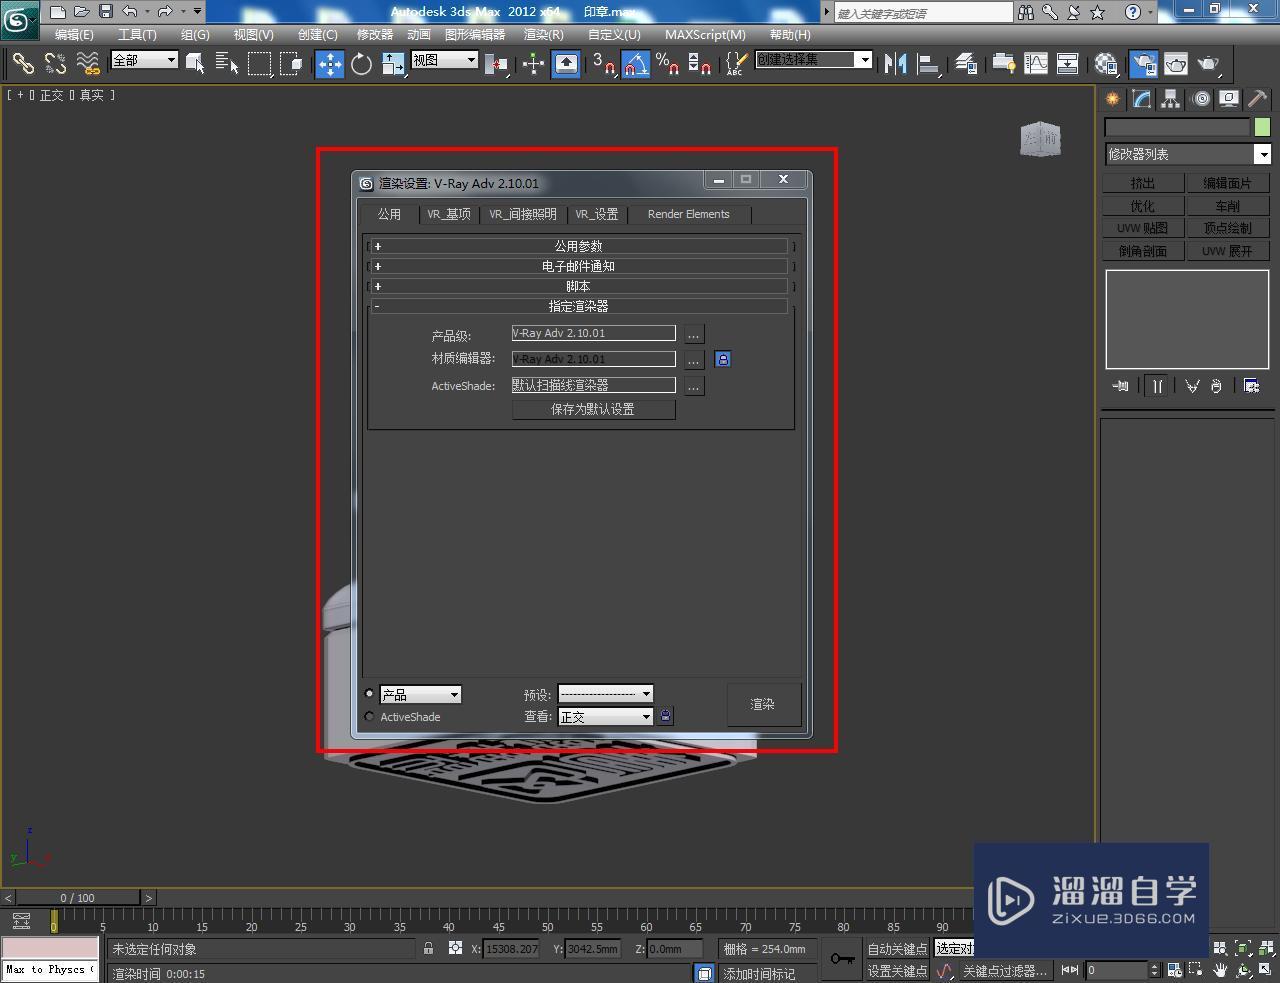Switch to the VR_间接照明 tab

coord(523,214)
